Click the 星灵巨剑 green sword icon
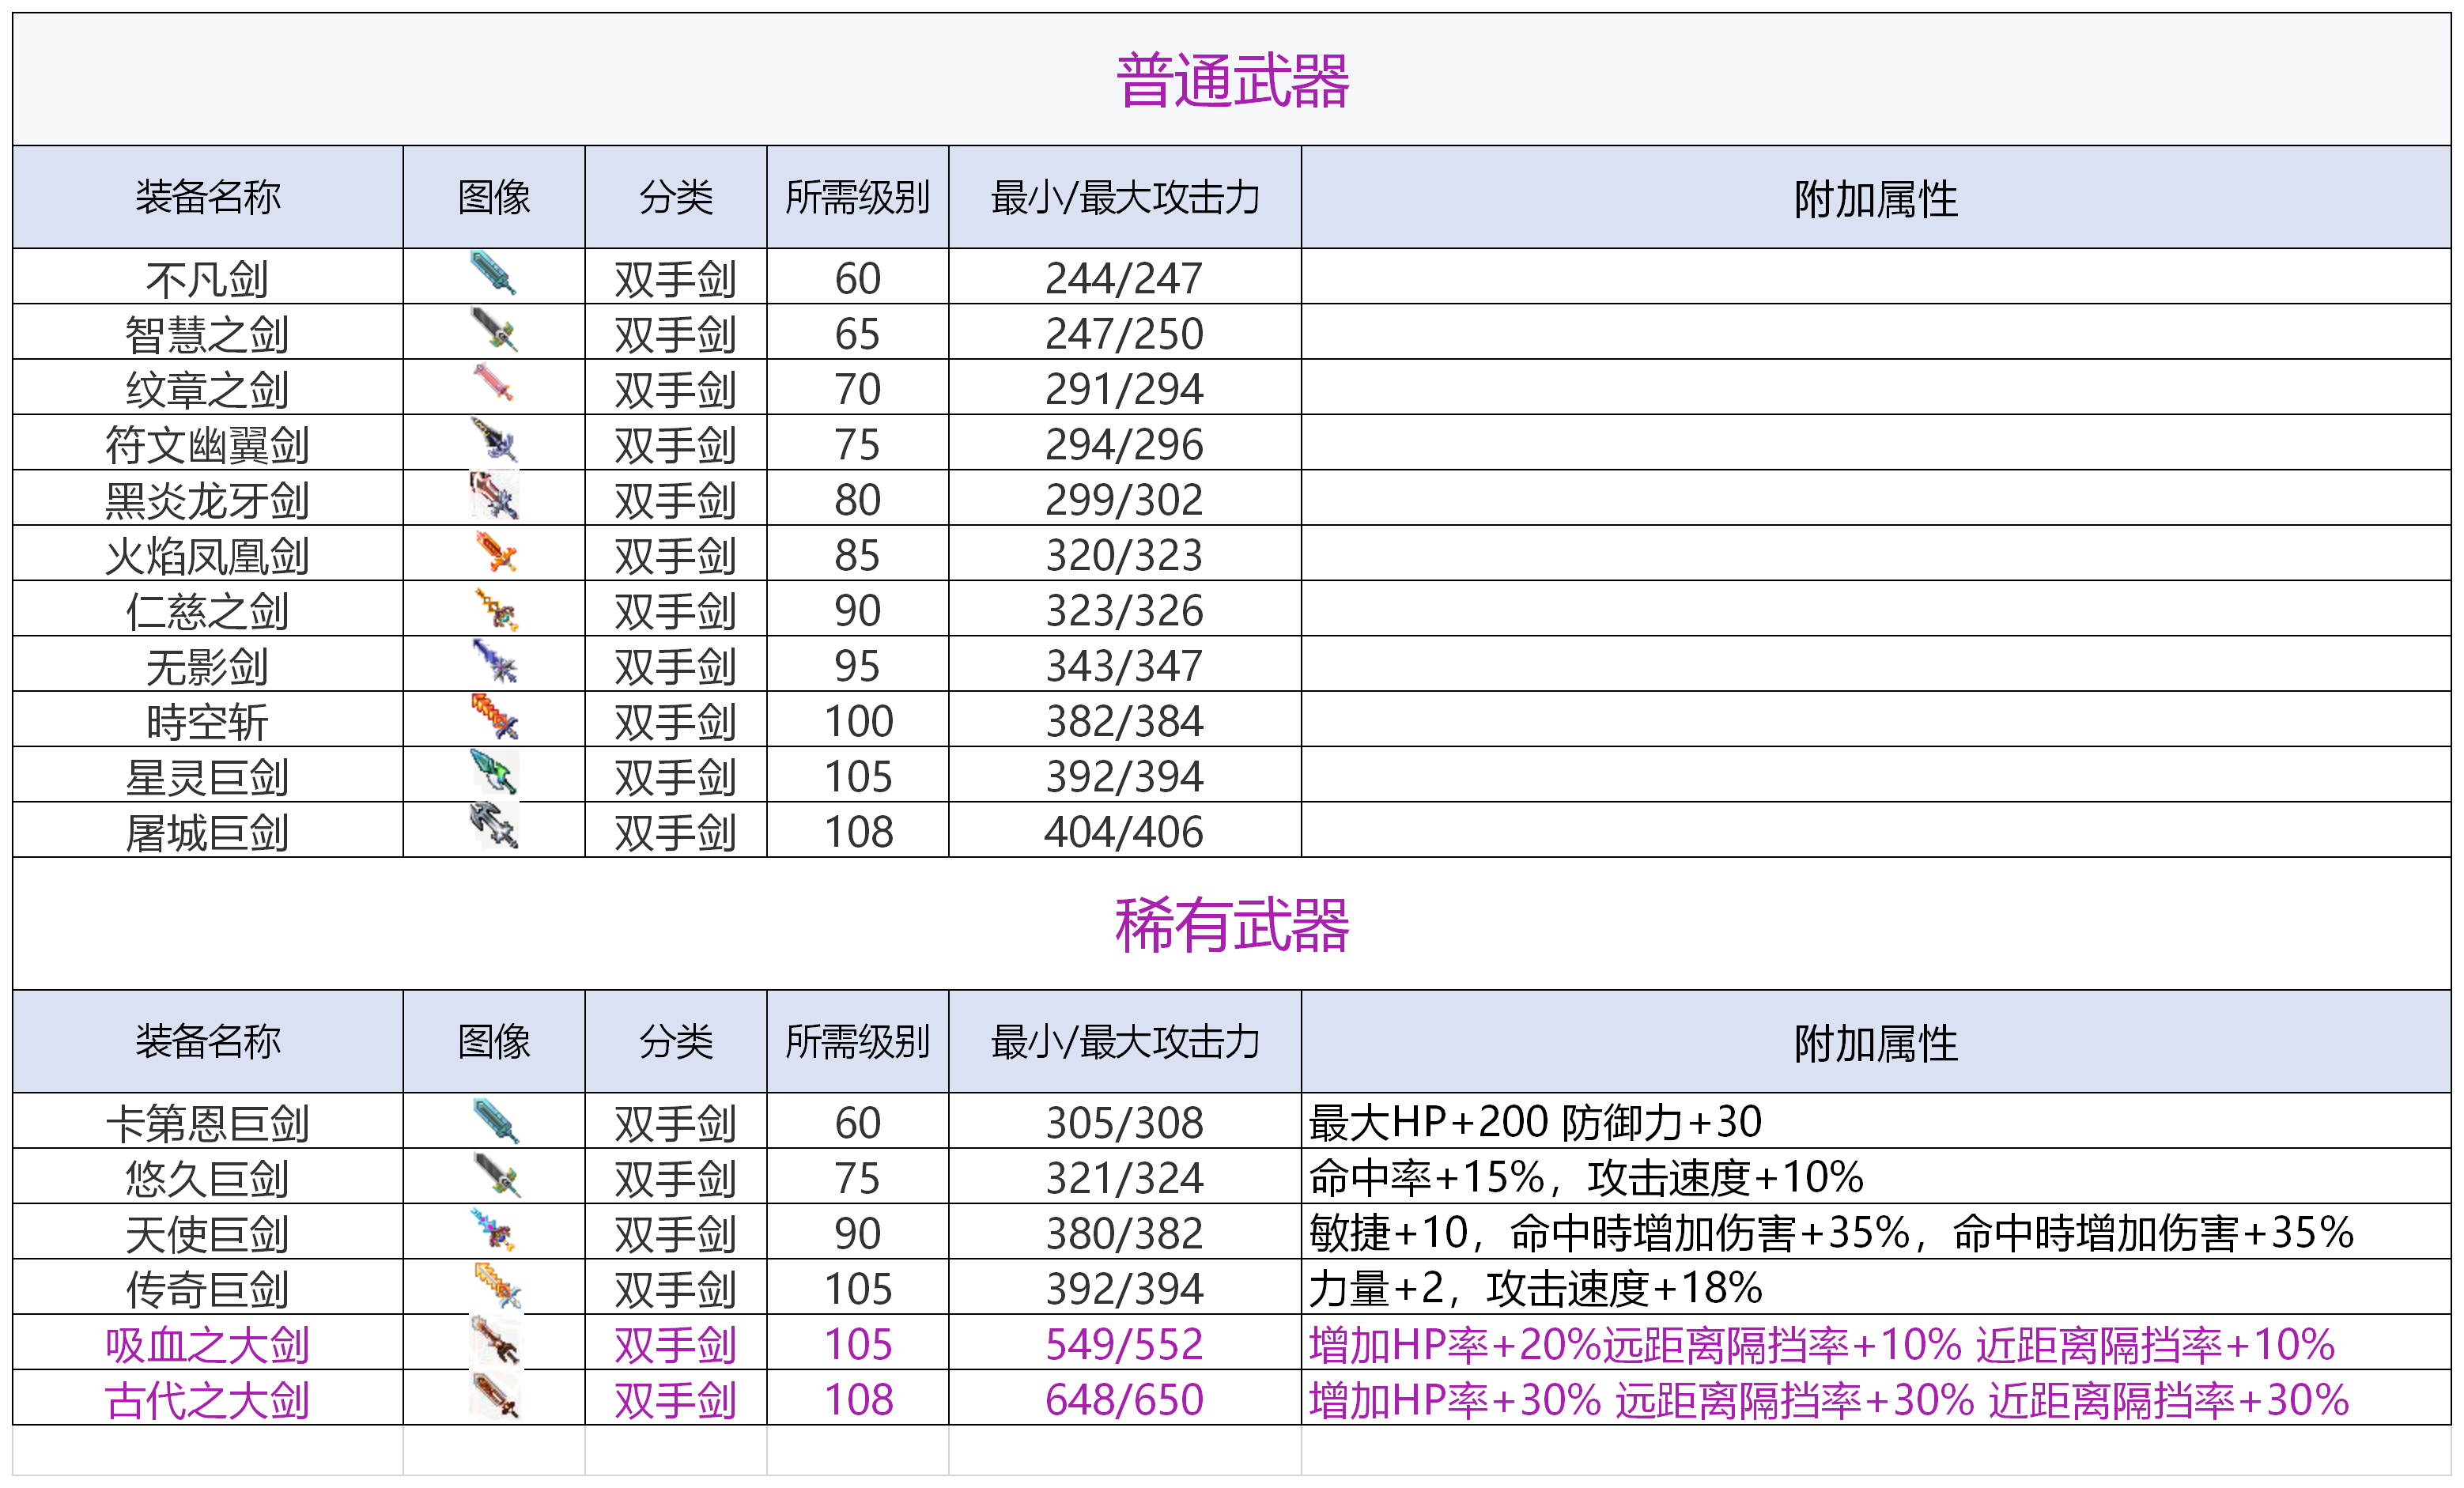The height and width of the screenshot is (1488, 2464). coord(494,772)
